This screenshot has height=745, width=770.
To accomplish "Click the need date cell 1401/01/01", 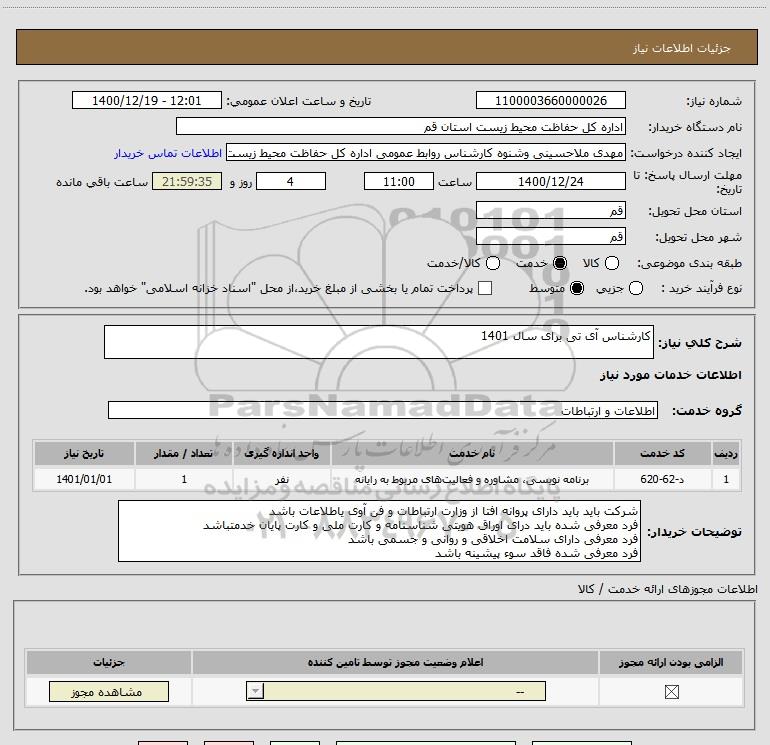I will coord(84,479).
